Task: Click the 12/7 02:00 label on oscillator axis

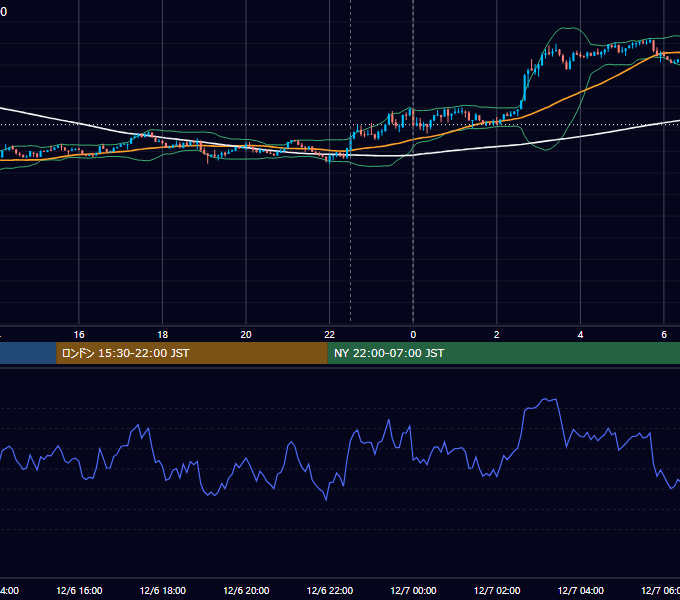Action: (x=497, y=590)
